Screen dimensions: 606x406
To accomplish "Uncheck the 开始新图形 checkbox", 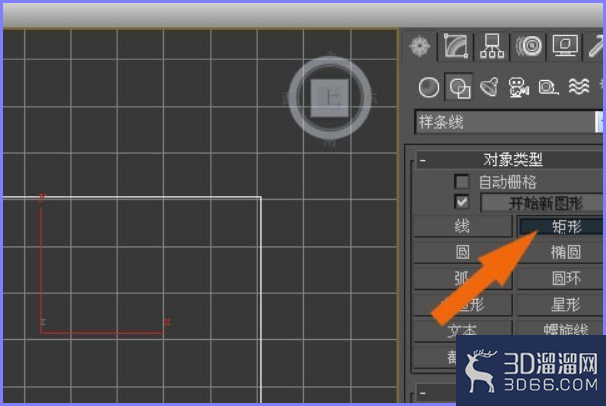I will 461,202.
